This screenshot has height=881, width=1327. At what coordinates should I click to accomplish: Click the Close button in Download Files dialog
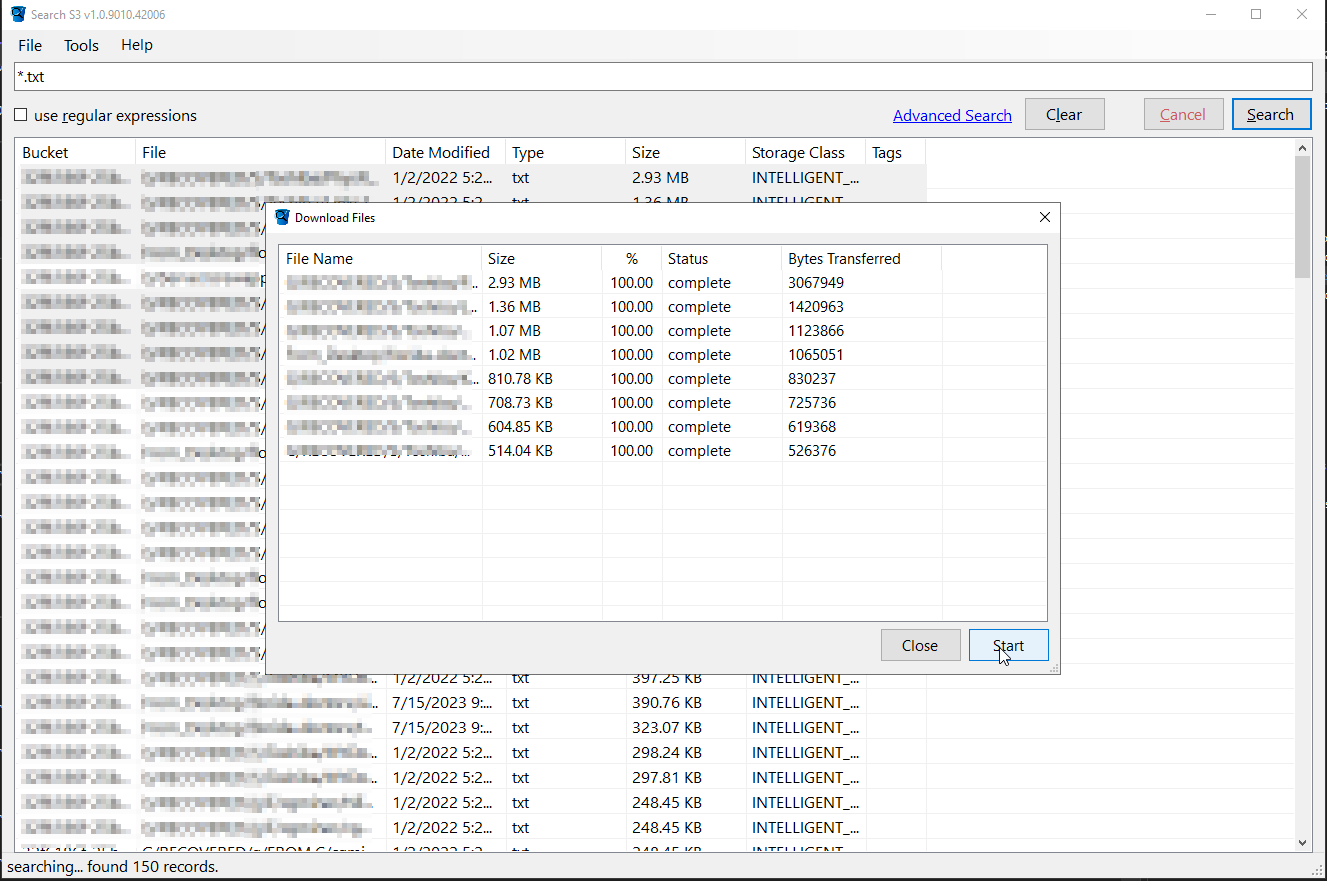point(920,645)
